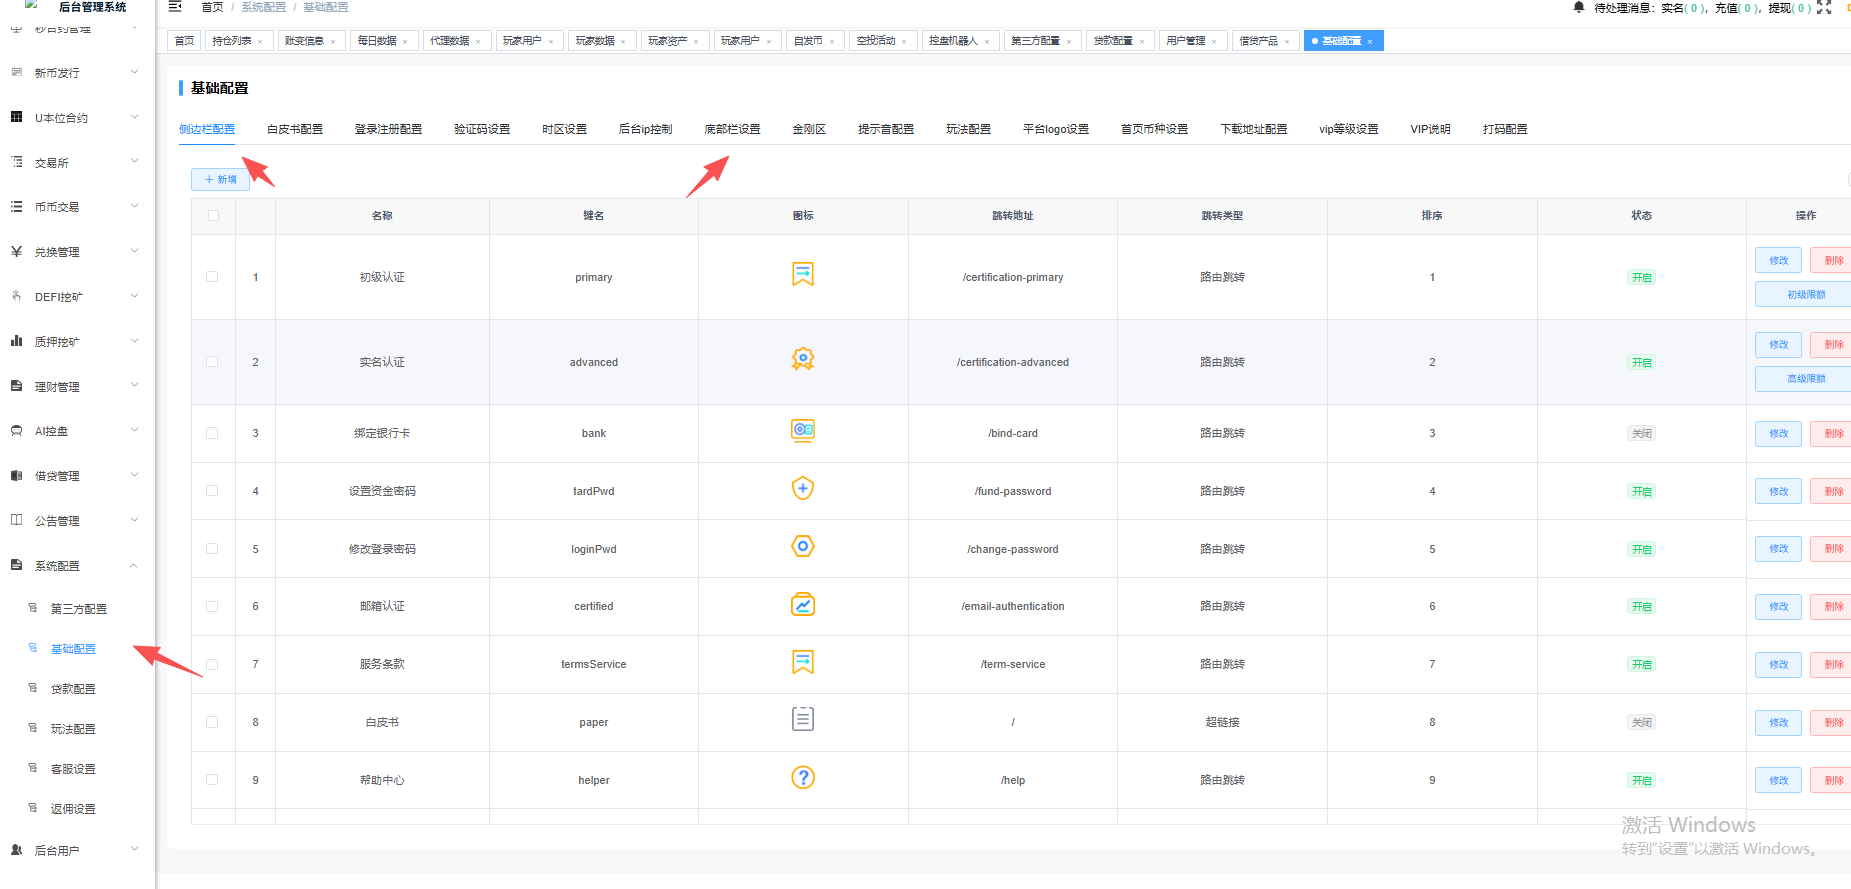Close the 持仓列表 tab

[x=260, y=41]
